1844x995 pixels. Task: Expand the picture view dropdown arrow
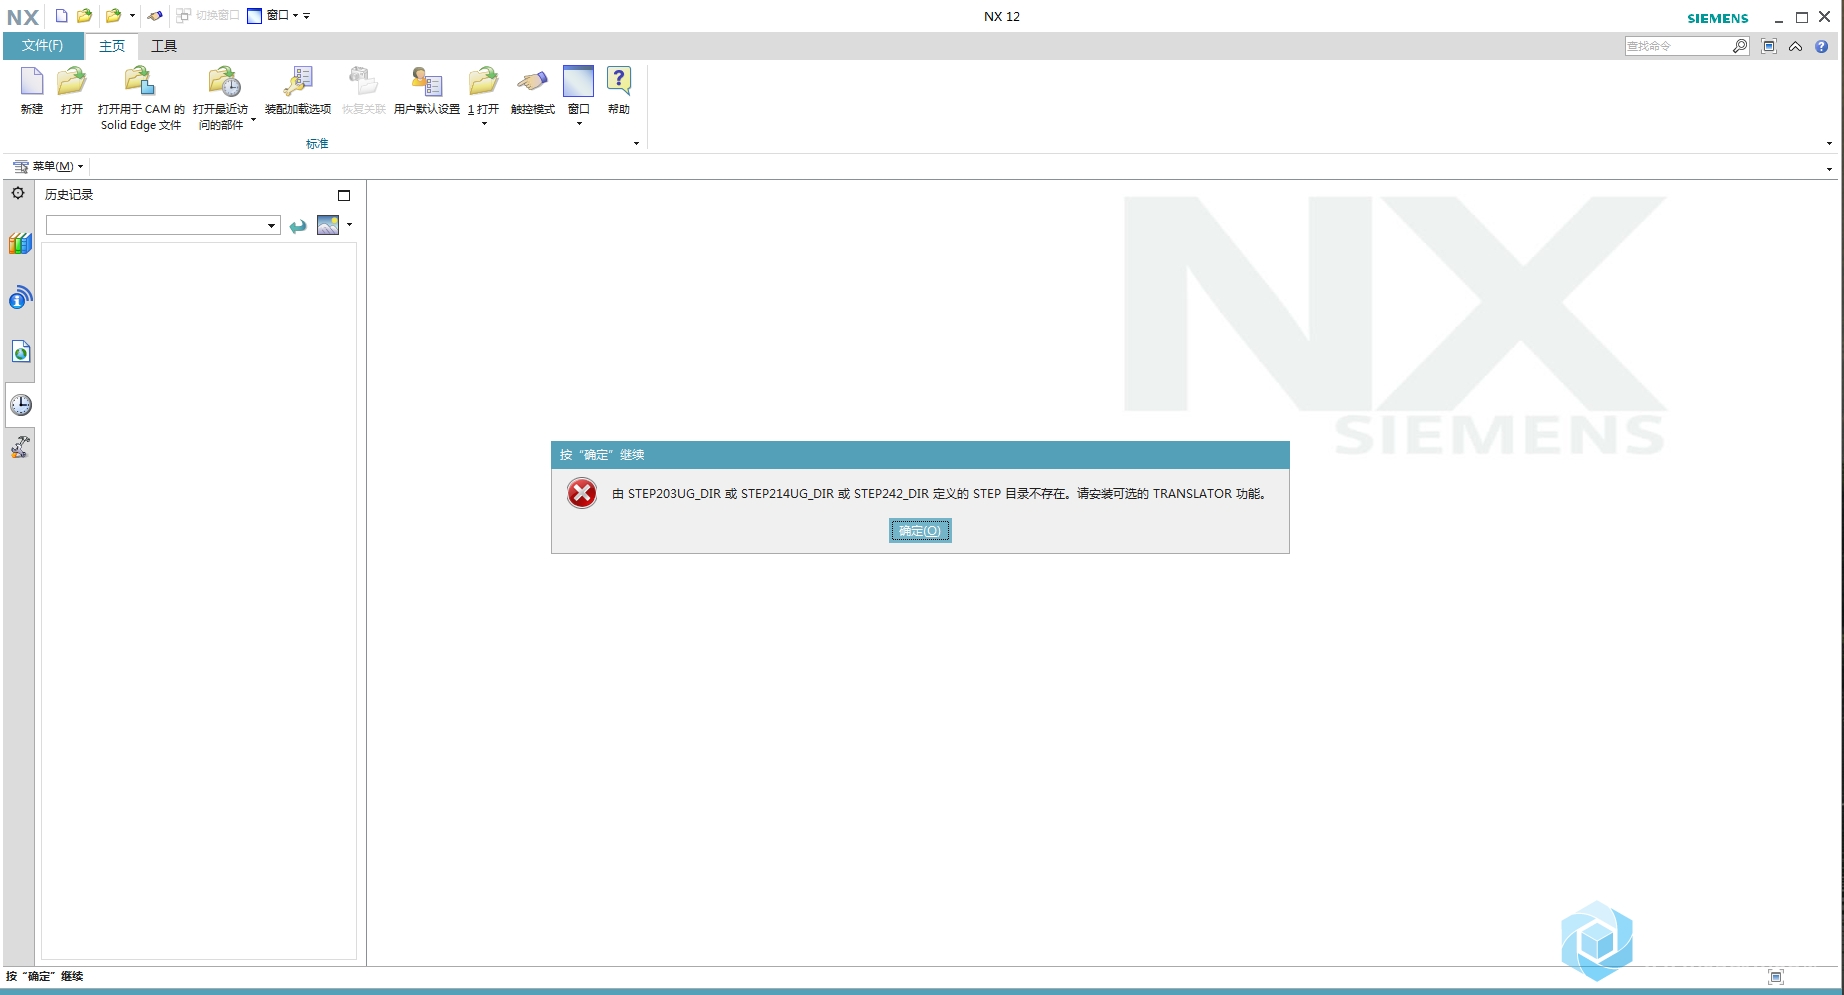[x=349, y=225]
